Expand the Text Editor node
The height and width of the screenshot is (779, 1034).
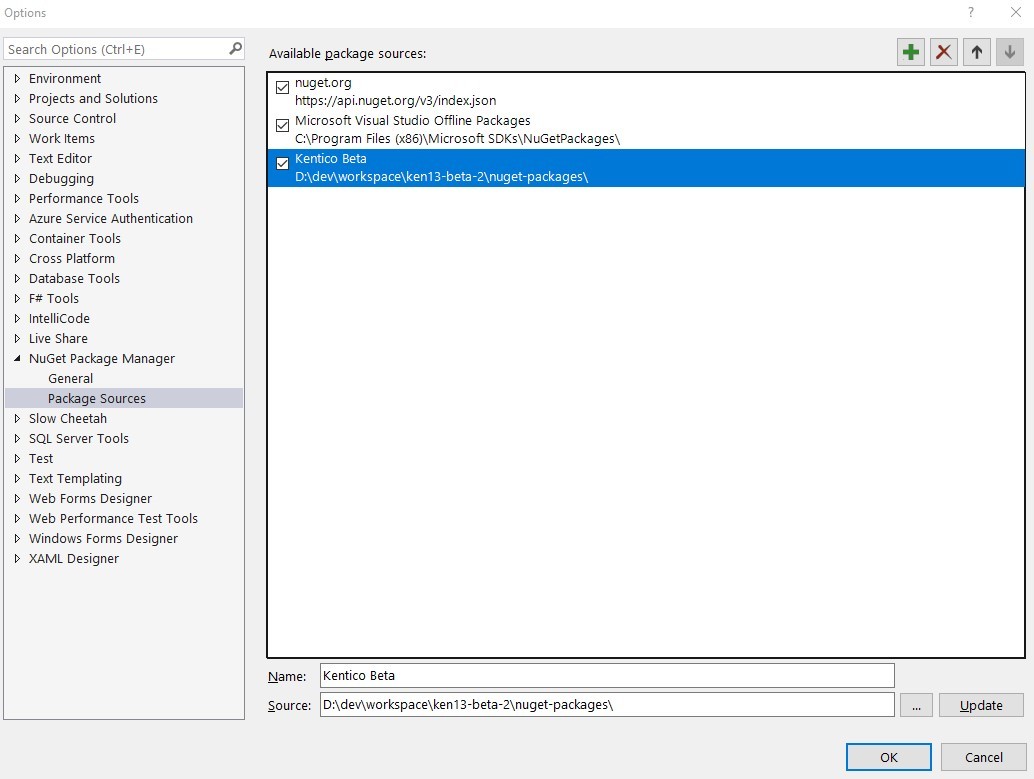[x=17, y=158]
